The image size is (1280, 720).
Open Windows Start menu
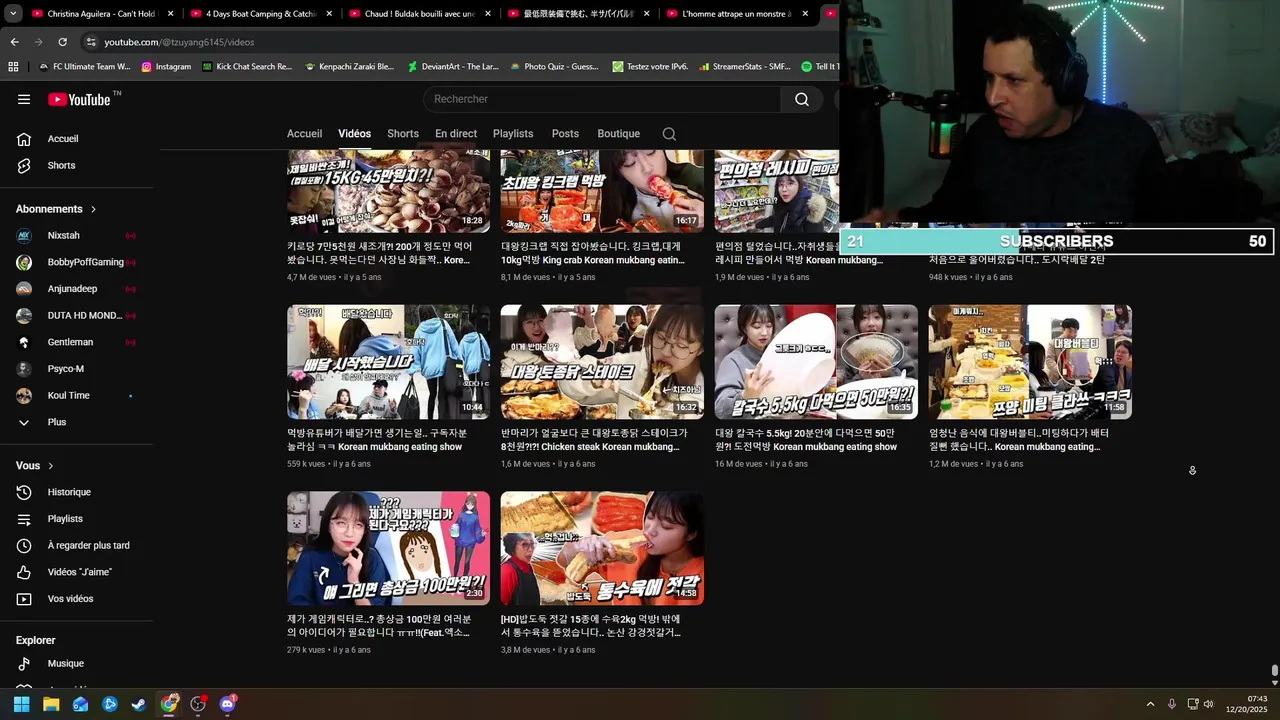tap(21, 704)
